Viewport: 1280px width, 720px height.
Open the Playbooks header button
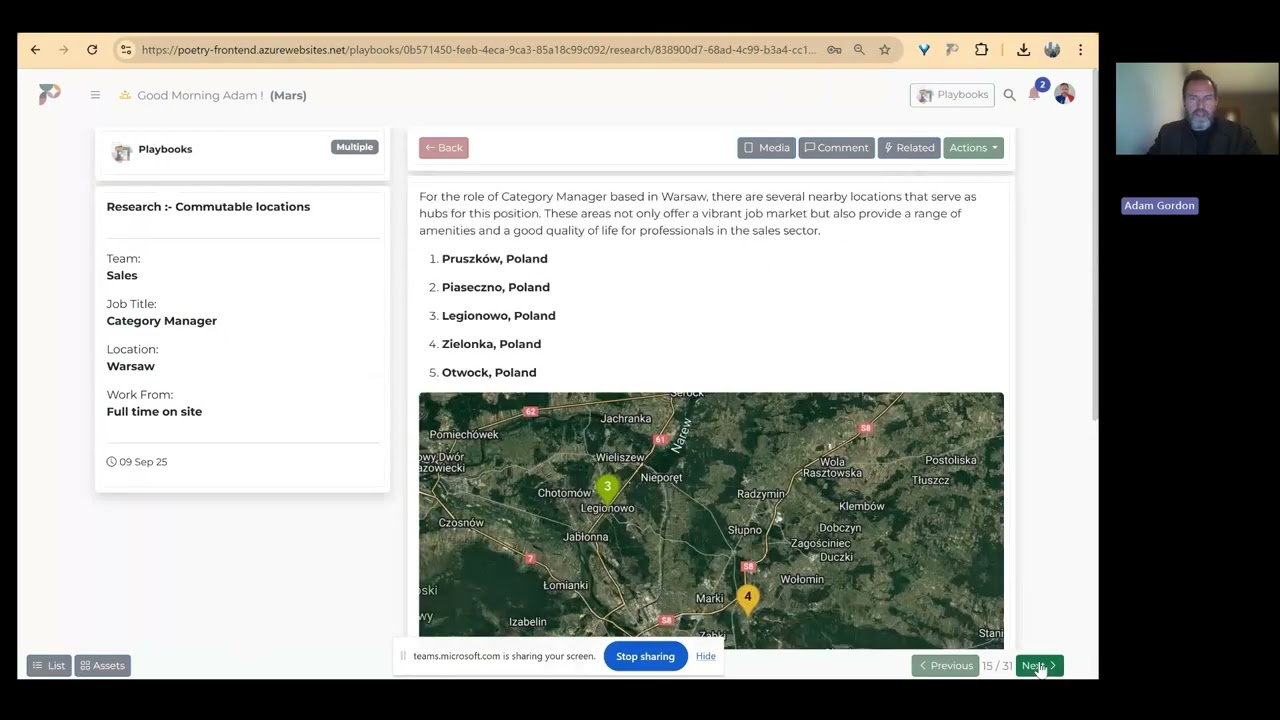(952, 95)
